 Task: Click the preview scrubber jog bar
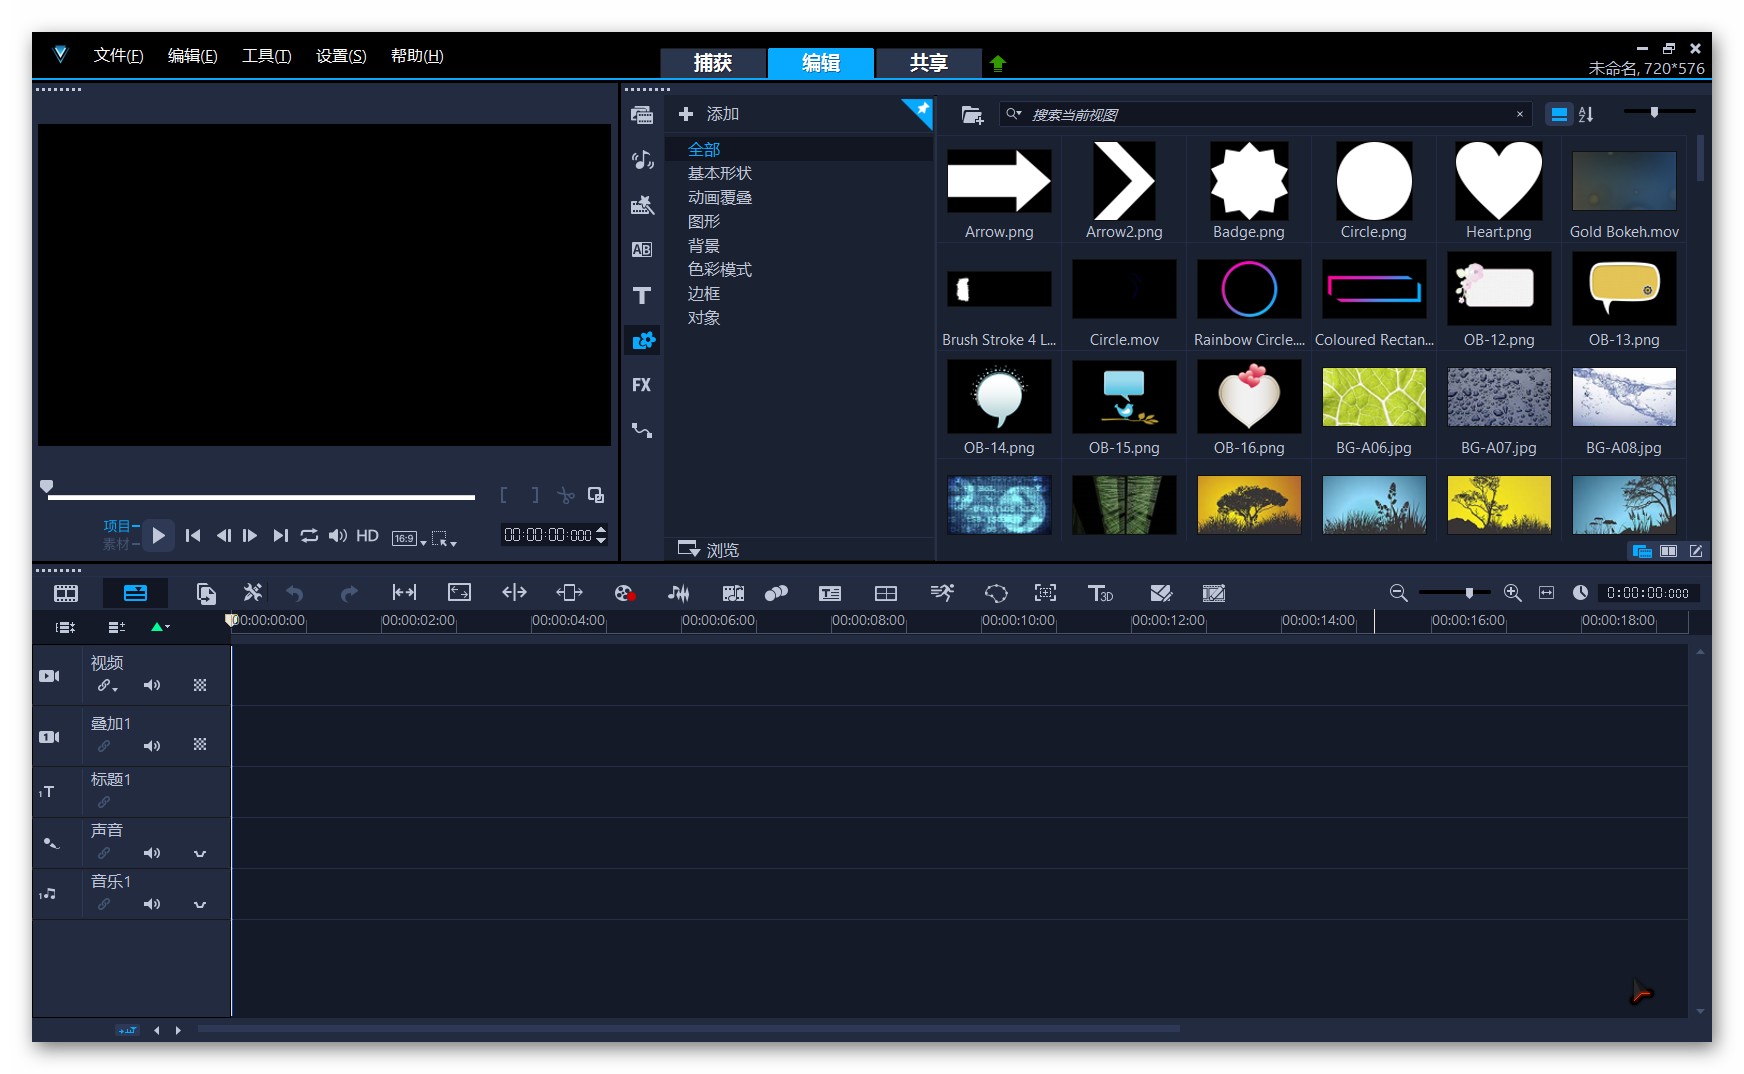coord(260,496)
